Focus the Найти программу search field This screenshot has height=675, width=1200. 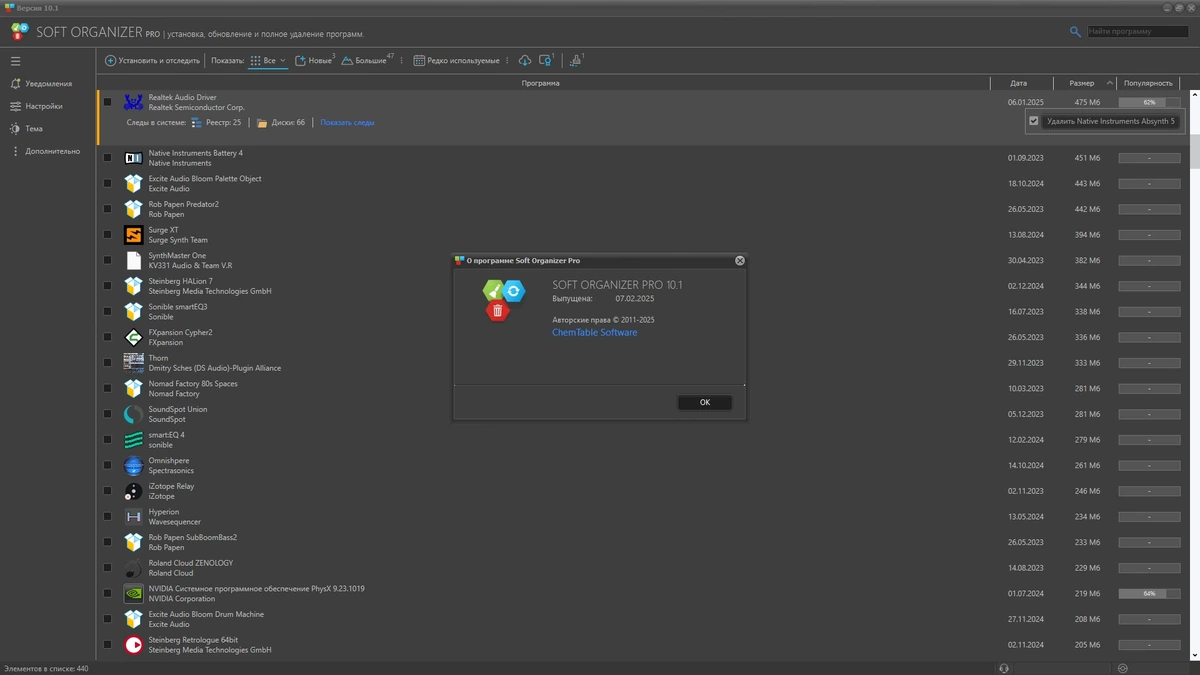[1138, 32]
